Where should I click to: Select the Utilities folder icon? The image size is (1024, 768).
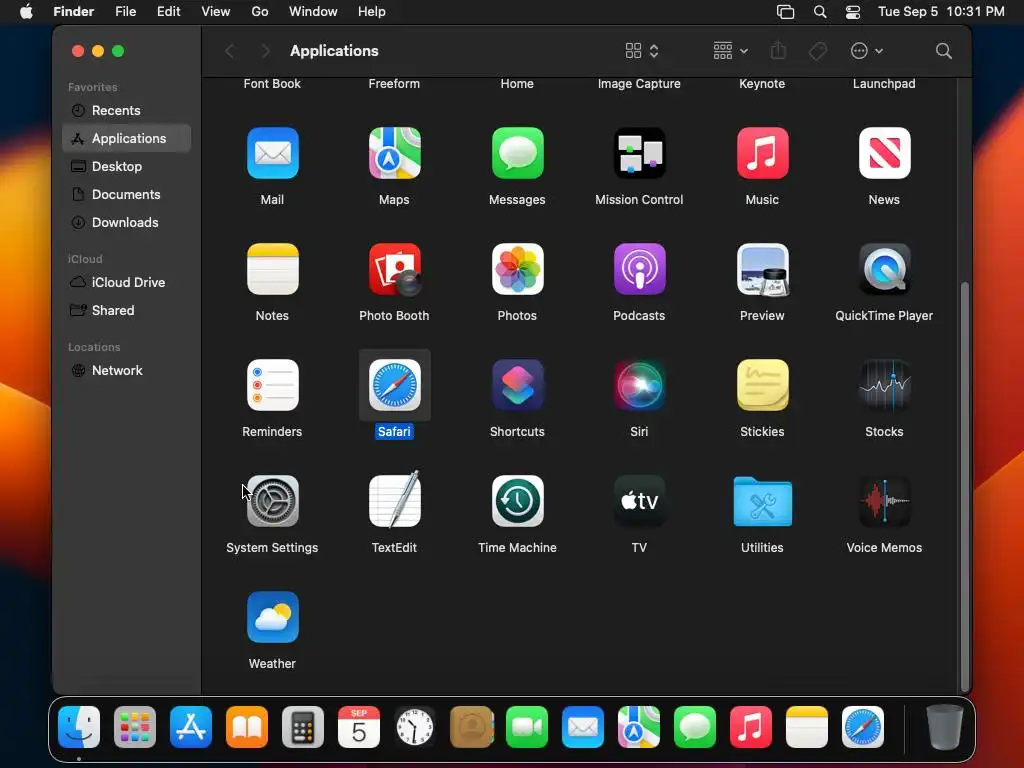click(762, 501)
